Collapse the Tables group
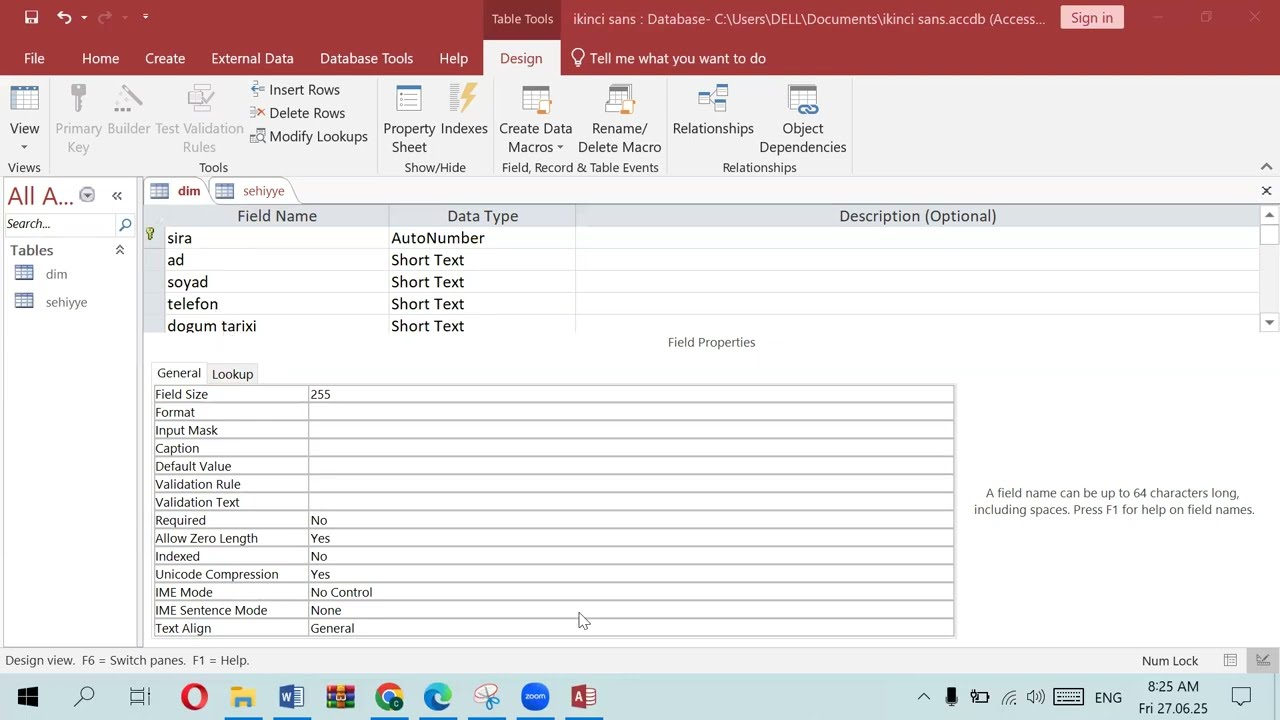Viewport: 1280px width, 720px height. tap(120, 250)
